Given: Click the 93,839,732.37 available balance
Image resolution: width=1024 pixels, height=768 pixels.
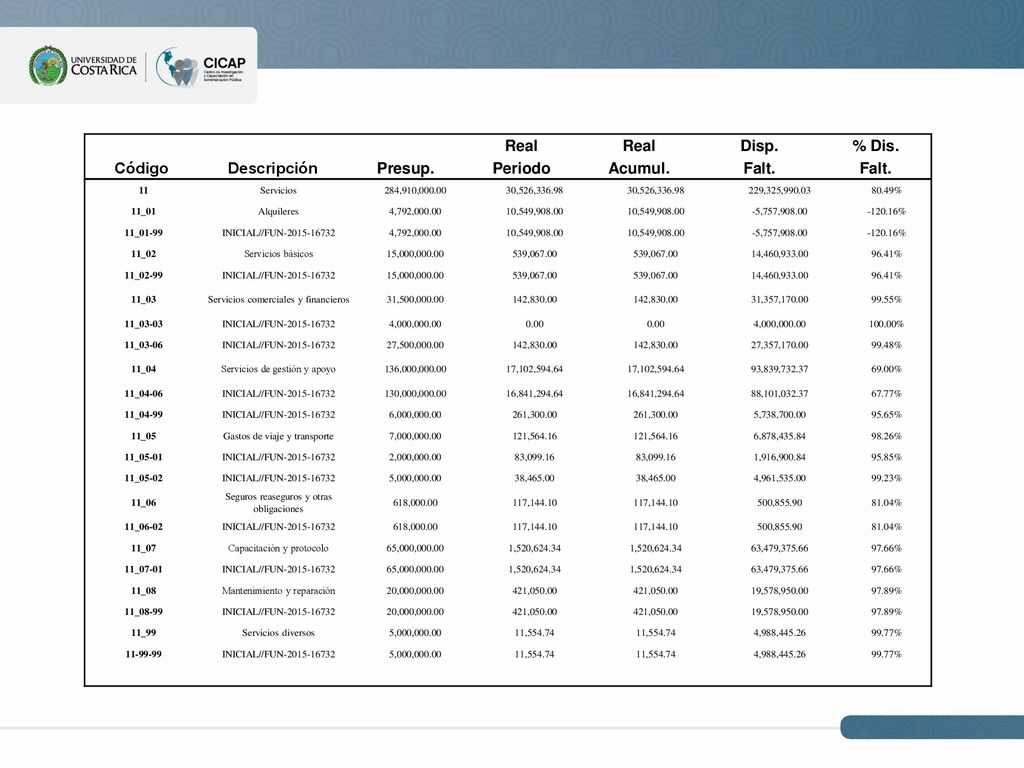Looking at the screenshot, I should point(780,369).
